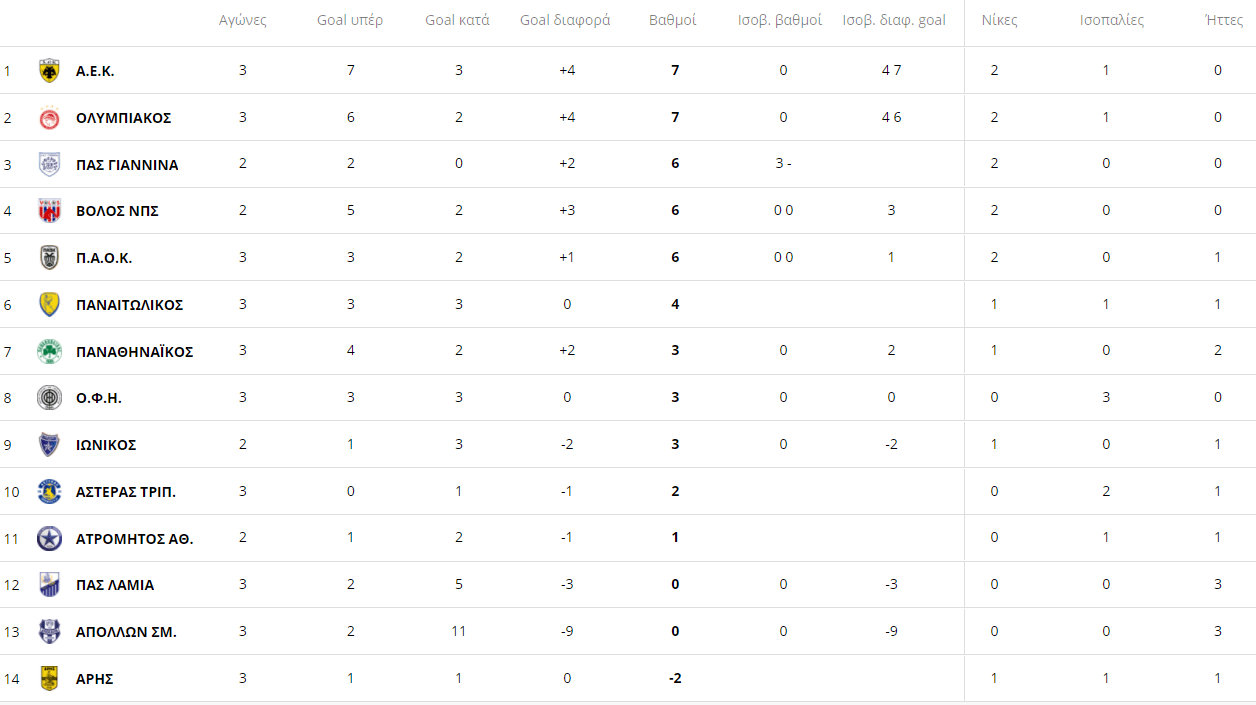Click the O.F.I. round crest icon
This screenshot has width=1256, height=705.
[x=49, y=398]
